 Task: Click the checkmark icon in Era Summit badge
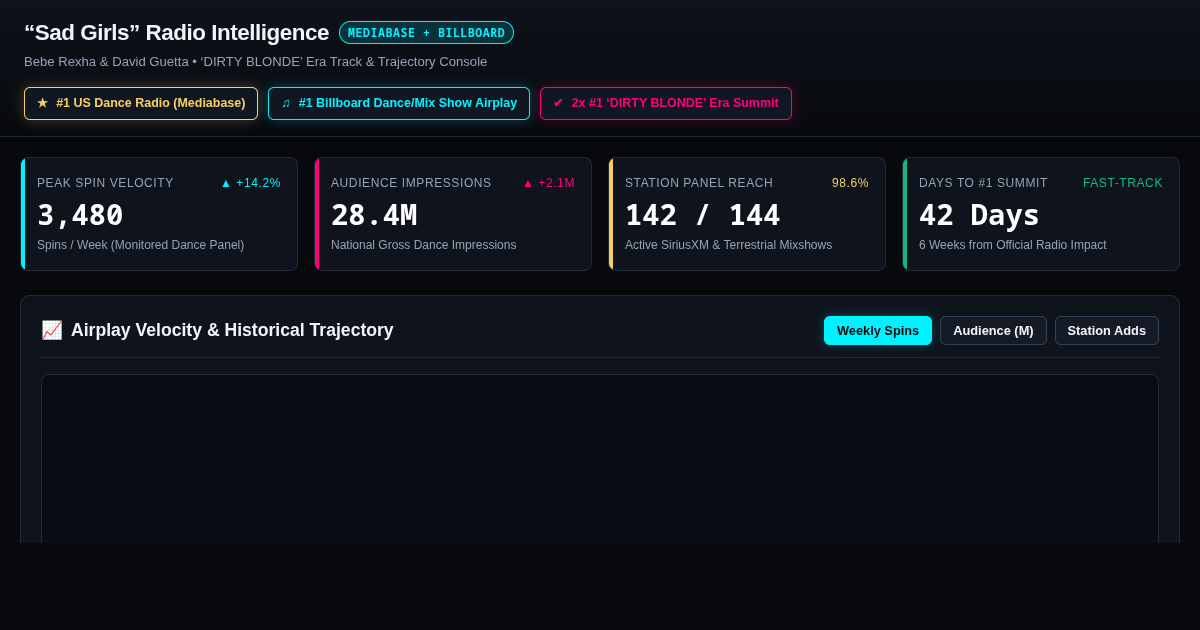(x=558, y=103)
